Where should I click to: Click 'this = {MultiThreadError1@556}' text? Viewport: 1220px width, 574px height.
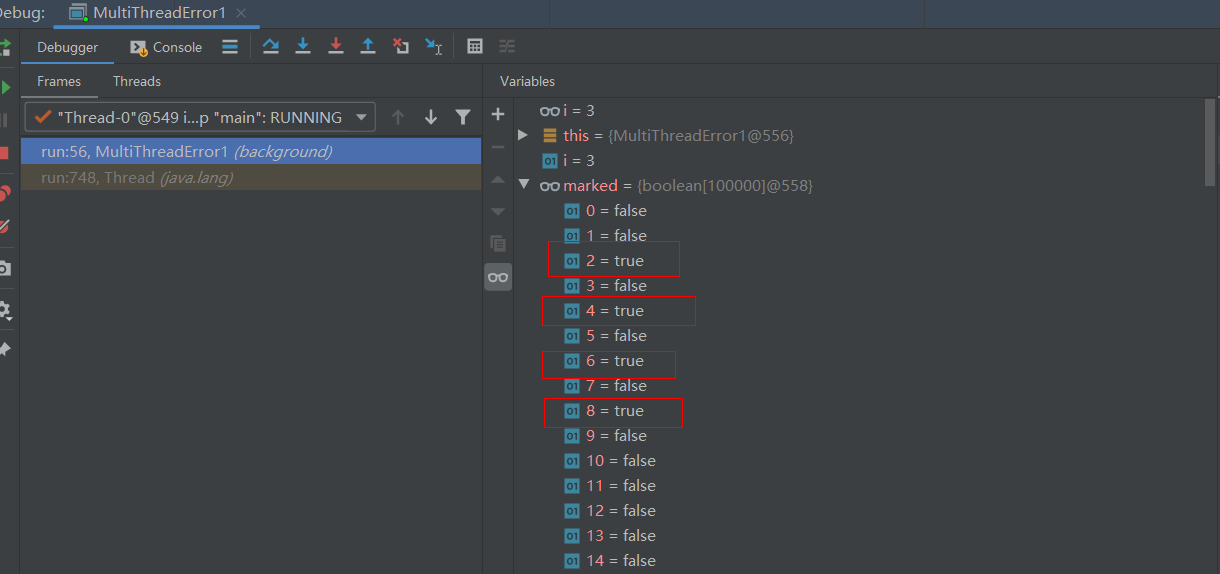pos(678,135)
